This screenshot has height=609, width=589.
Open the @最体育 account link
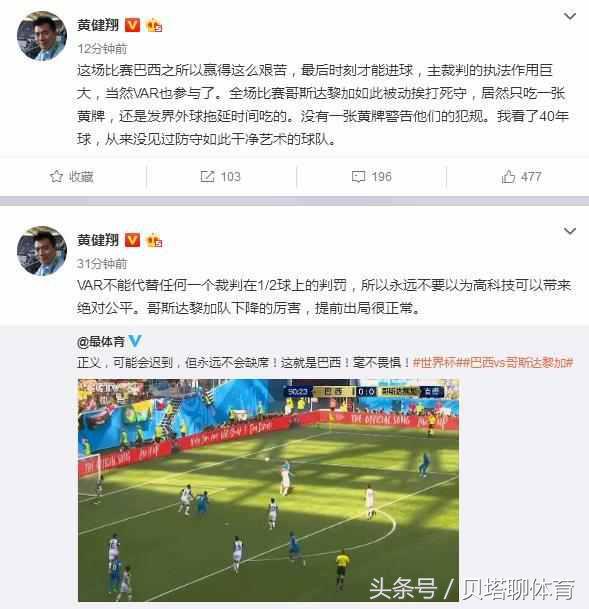(101, 342)
